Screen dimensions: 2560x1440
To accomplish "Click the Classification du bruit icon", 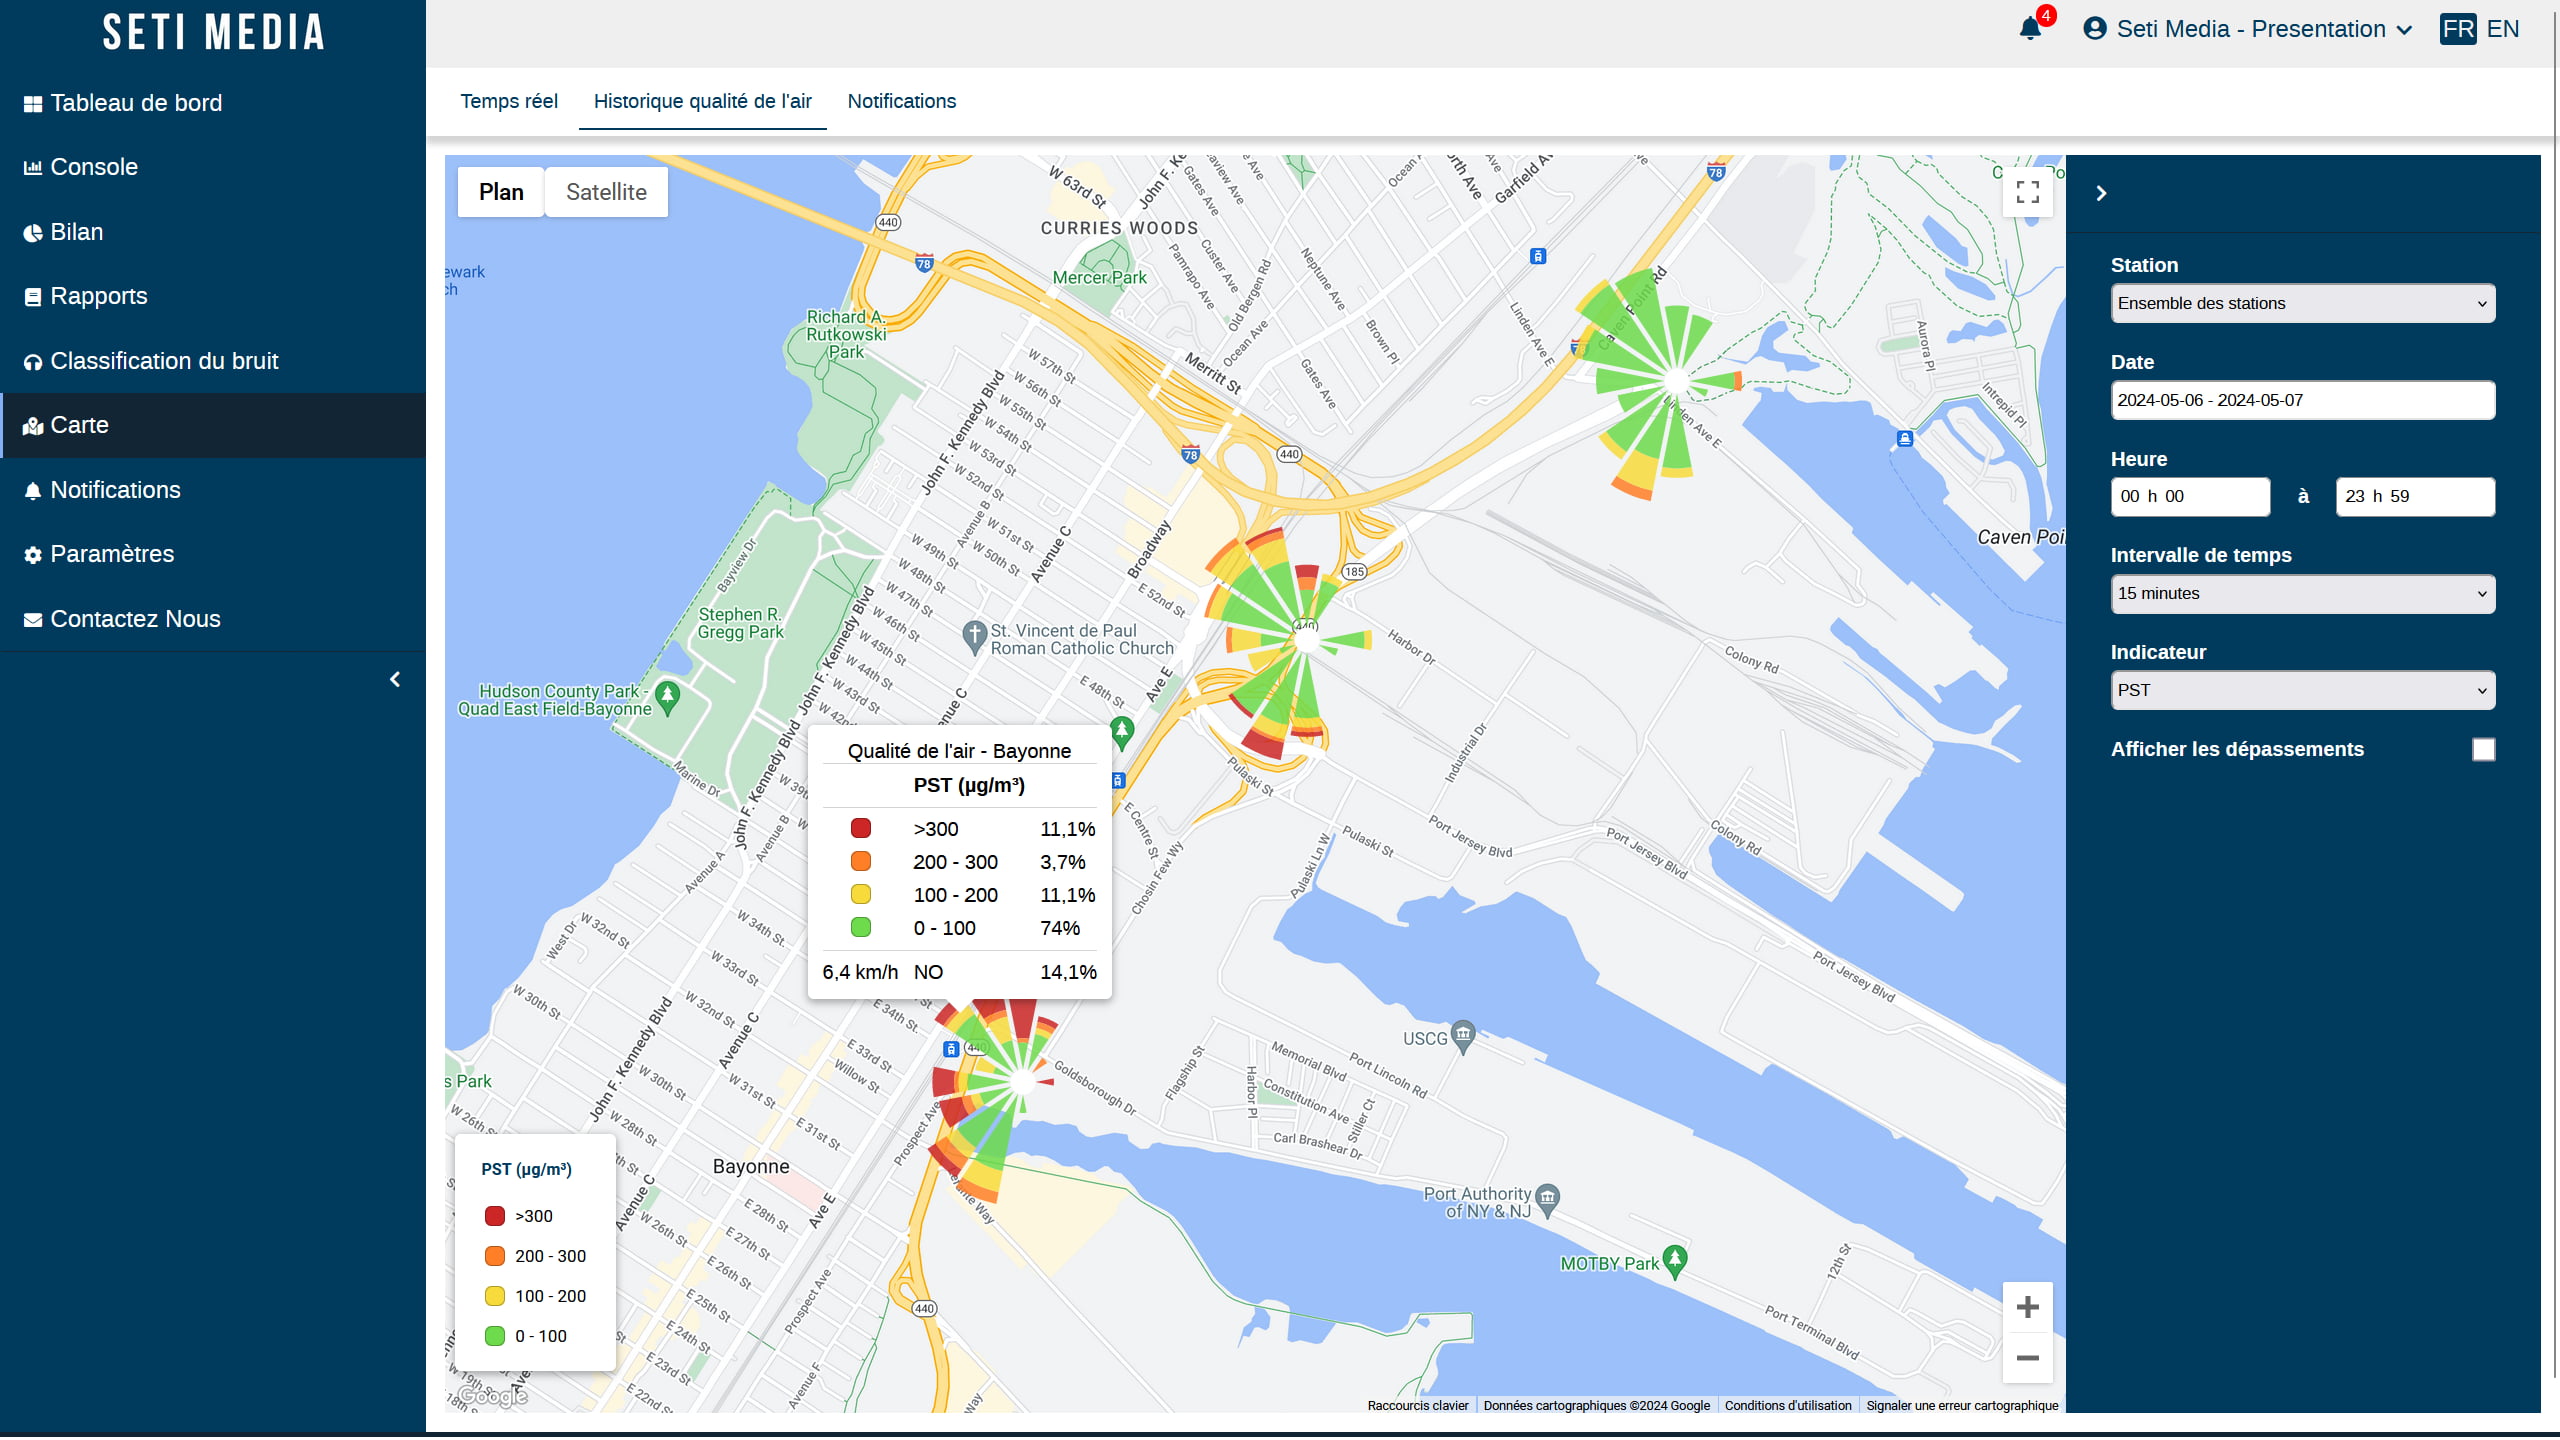I will tap(32, 360).
